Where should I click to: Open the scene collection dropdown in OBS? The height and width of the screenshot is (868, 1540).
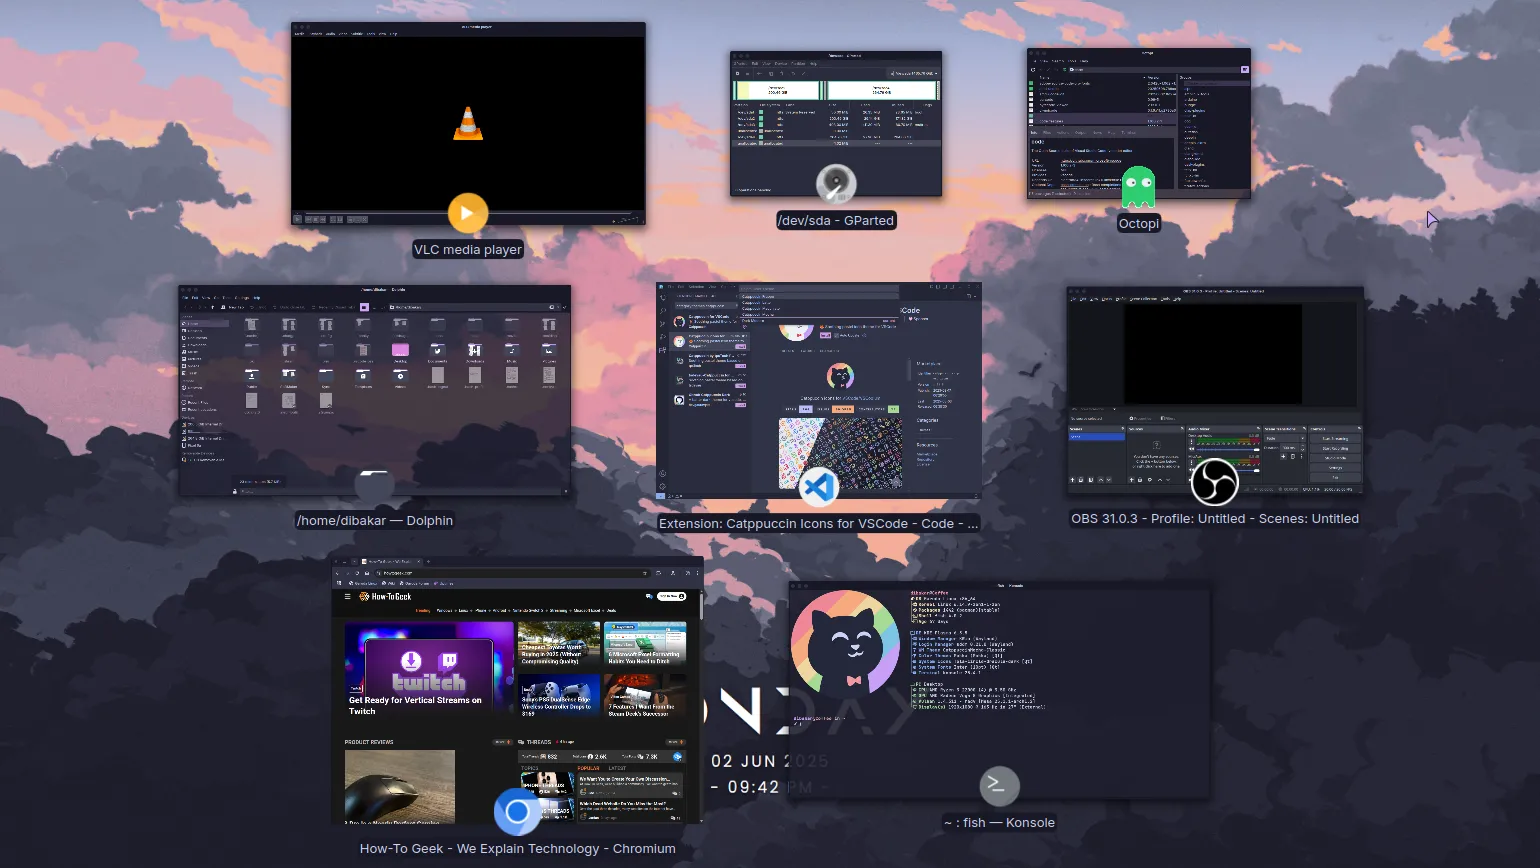[1143, 299]
